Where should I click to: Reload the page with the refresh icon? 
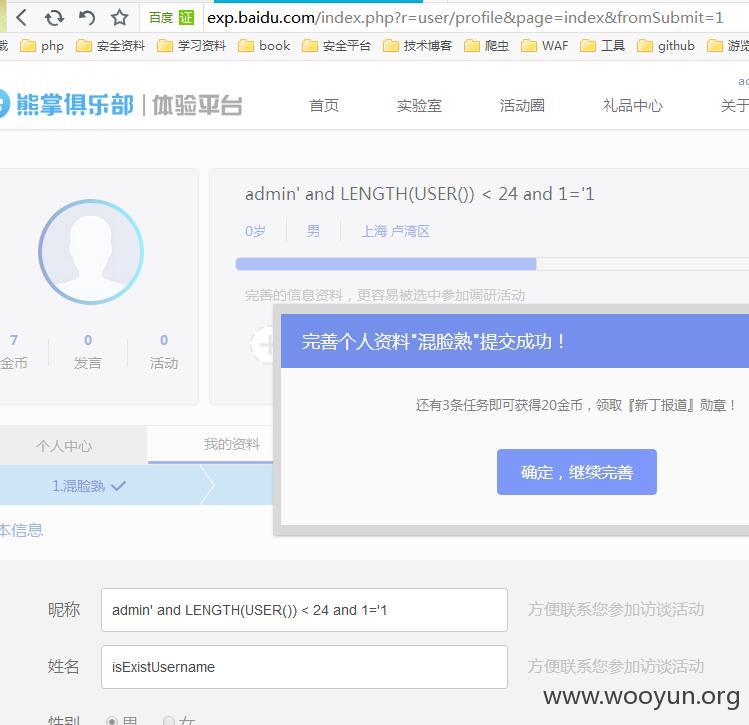54,18
